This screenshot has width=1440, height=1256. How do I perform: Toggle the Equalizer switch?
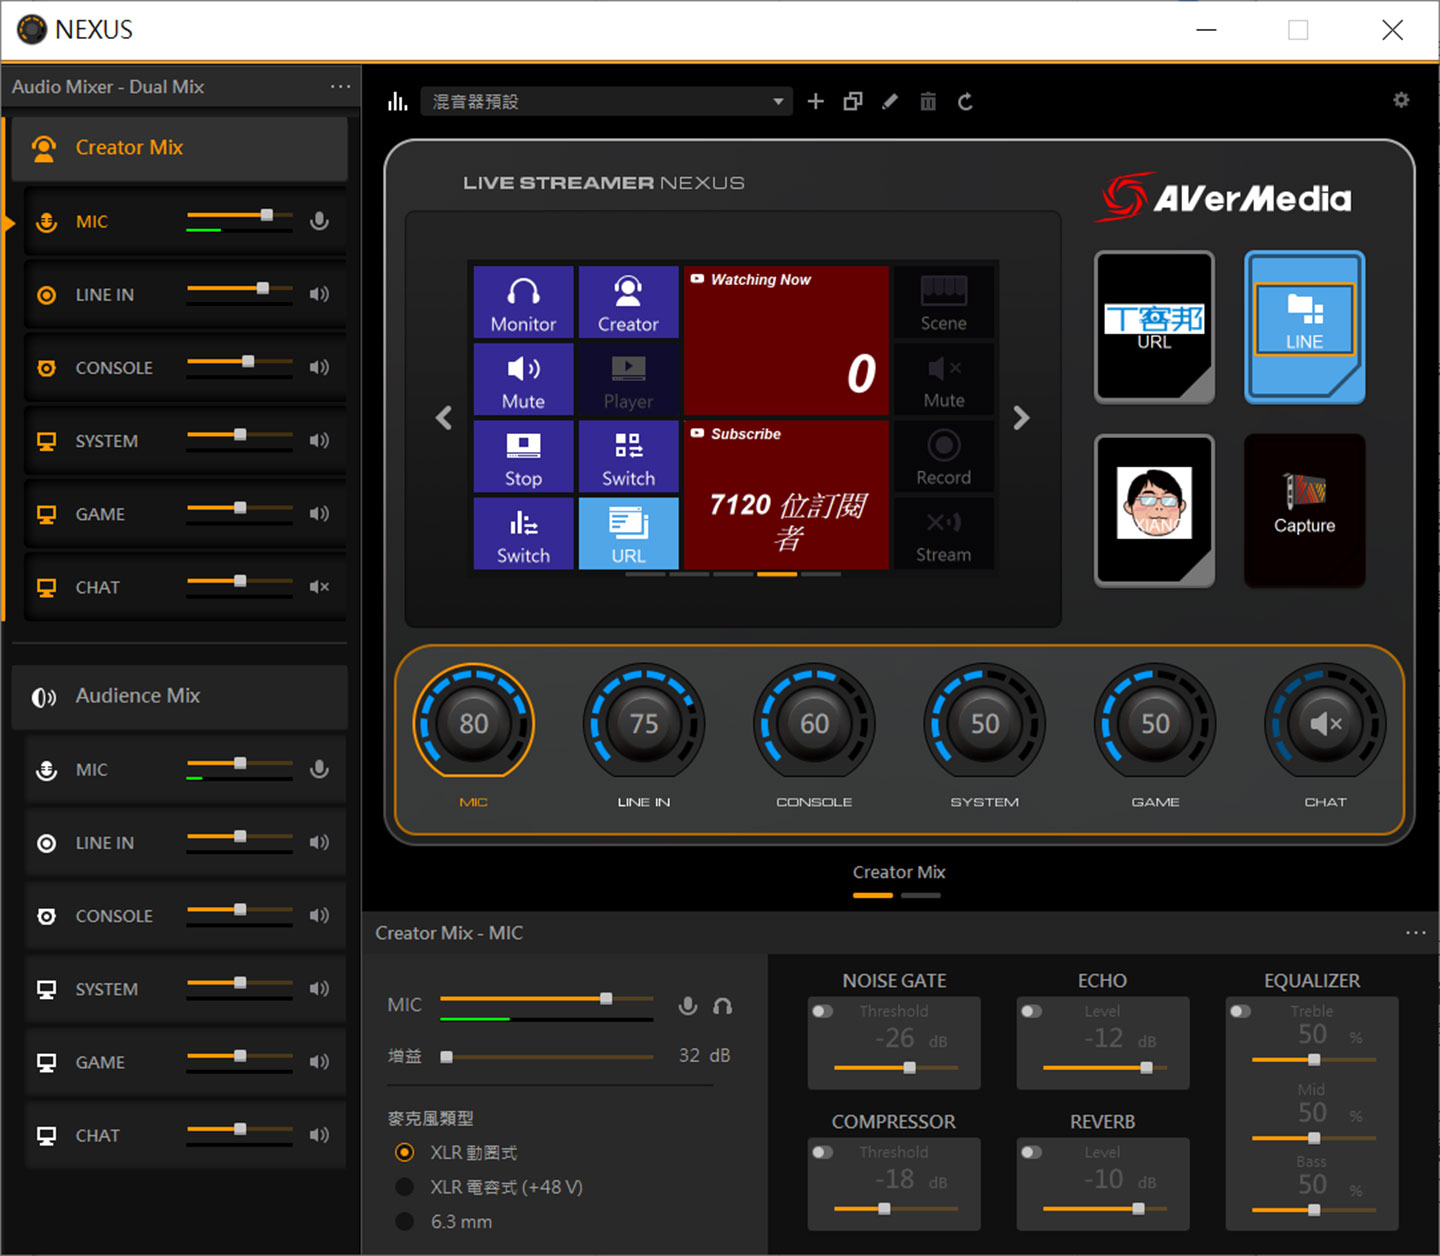pyautogui.click(x=1241, y=1011)
